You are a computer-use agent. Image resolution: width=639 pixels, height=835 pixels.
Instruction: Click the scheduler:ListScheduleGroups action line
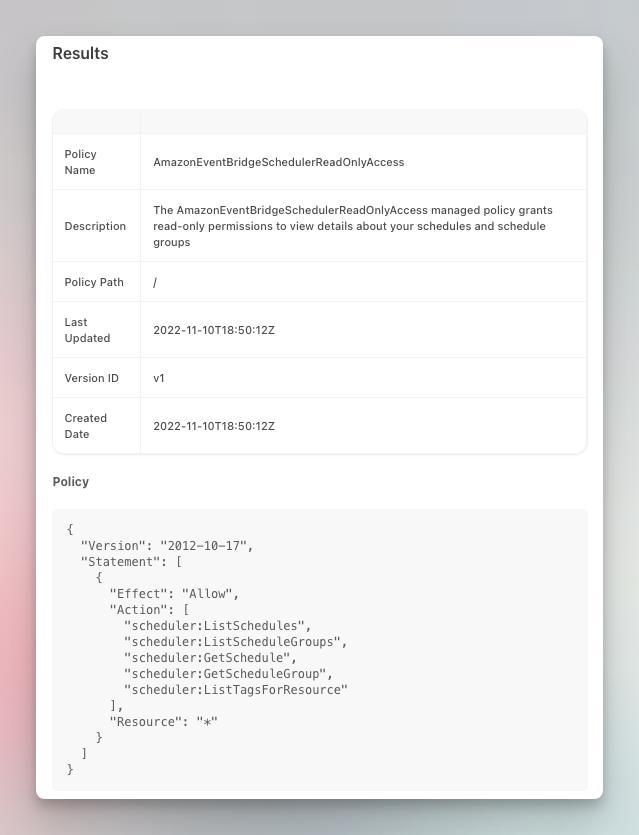(x=235, y=642)
